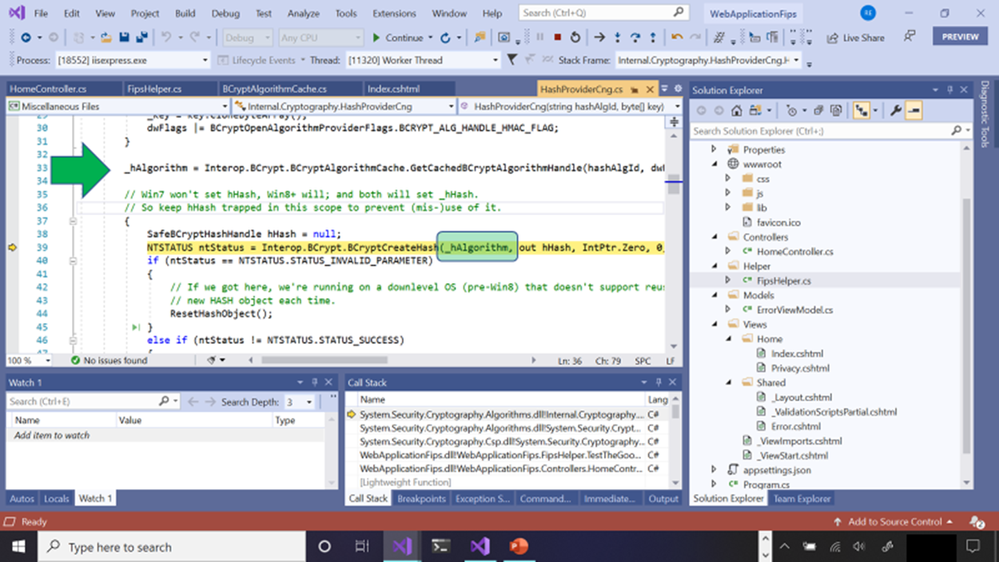This screenshot has height=562, width=999.
Task: Open Properties wrench icon in Solution Explorer
Action: tap(896, 111)
